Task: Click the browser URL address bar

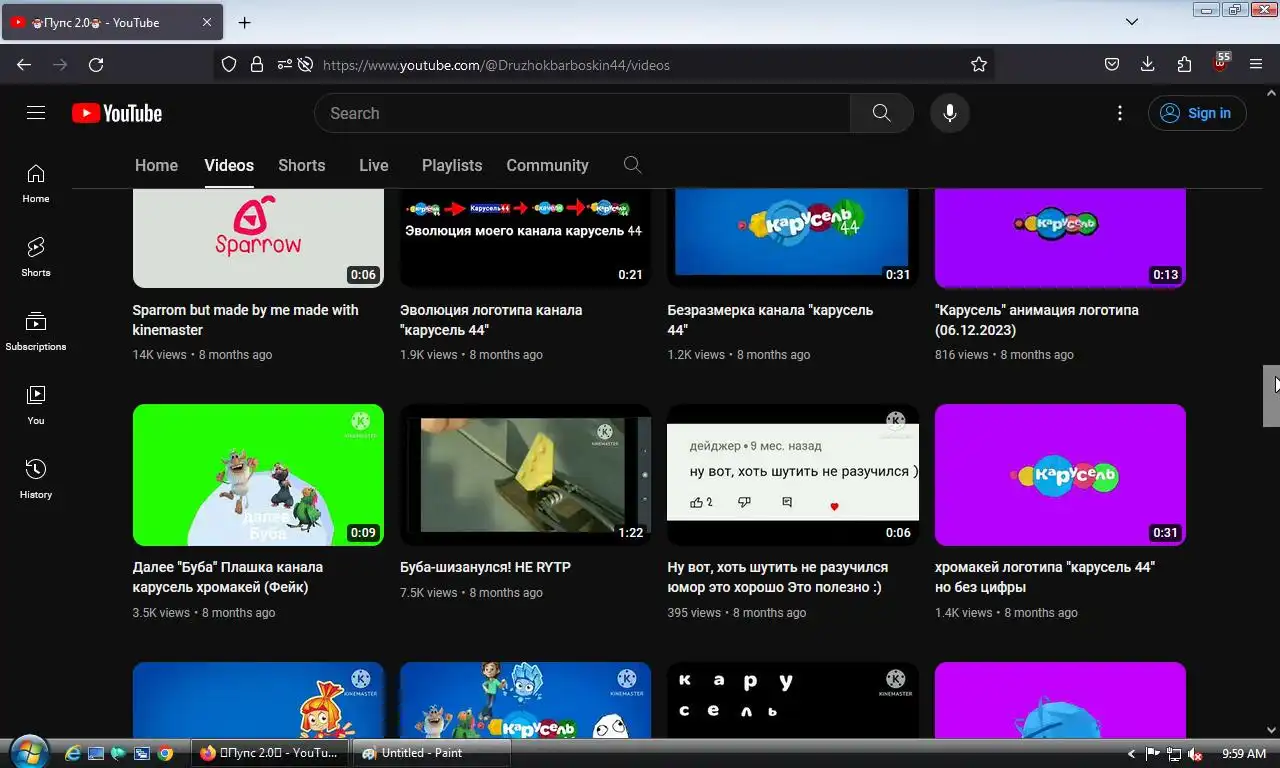Action: point(640,64)
